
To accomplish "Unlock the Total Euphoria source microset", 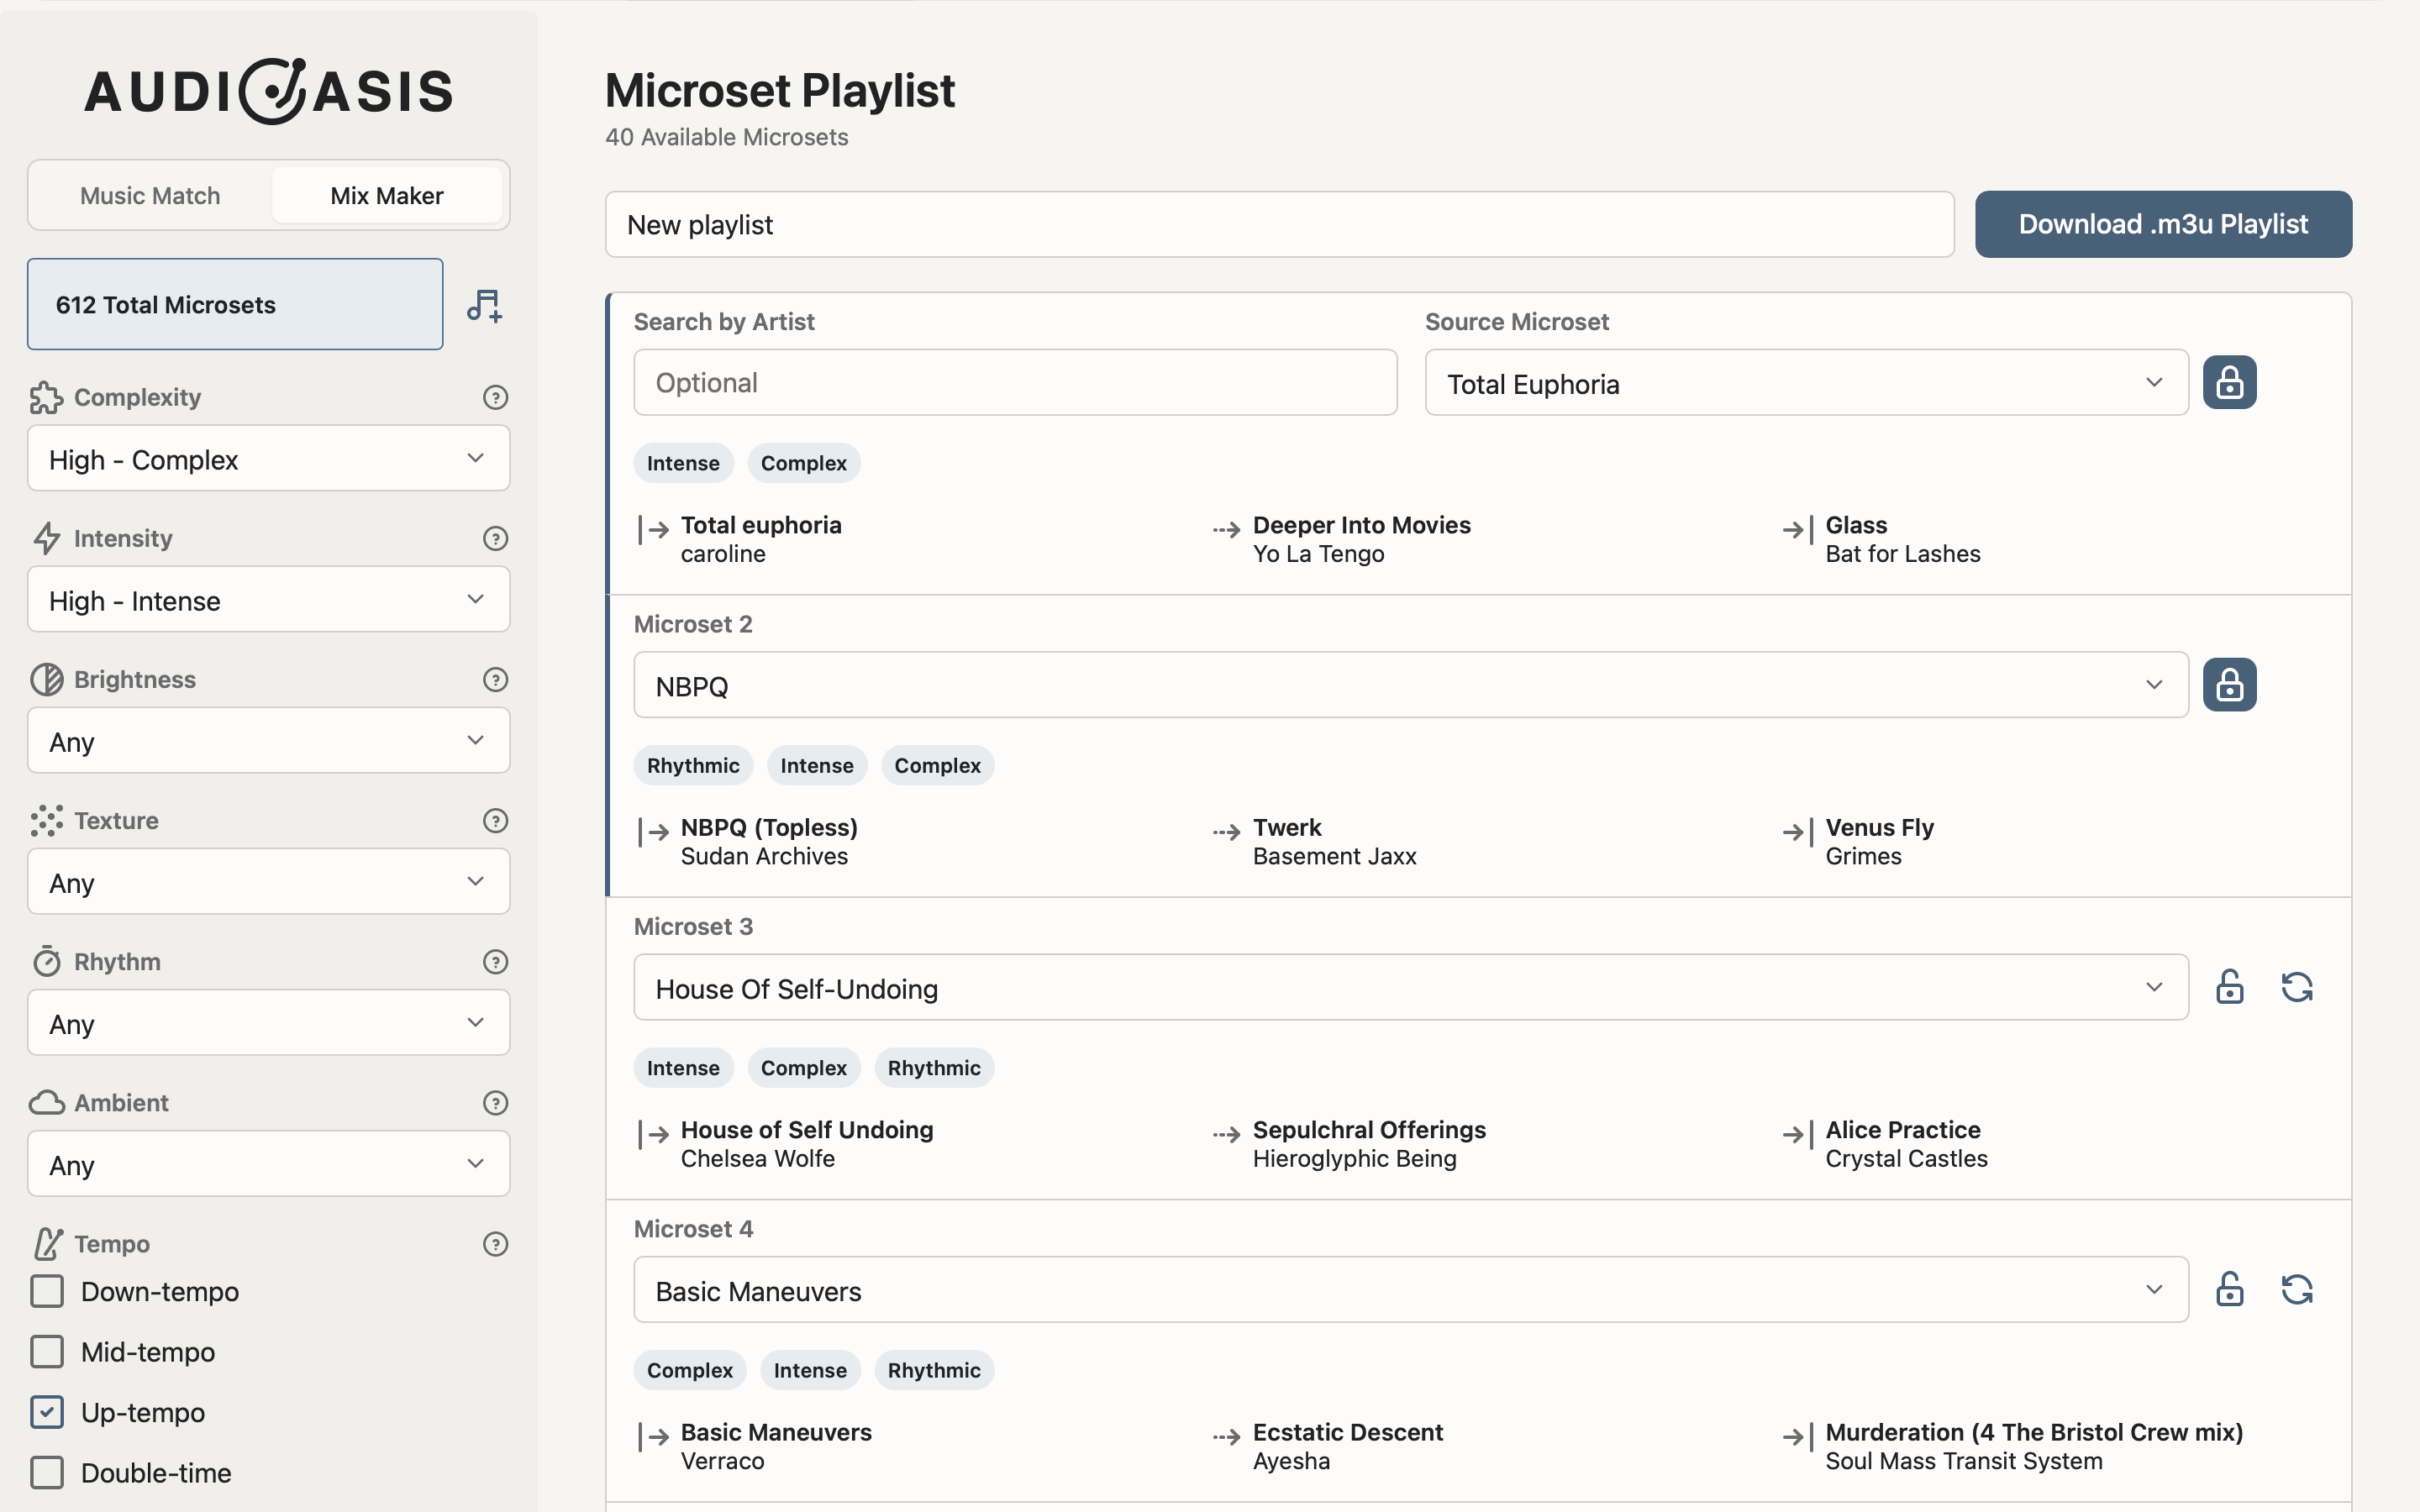I will [x=2229, y=382].
